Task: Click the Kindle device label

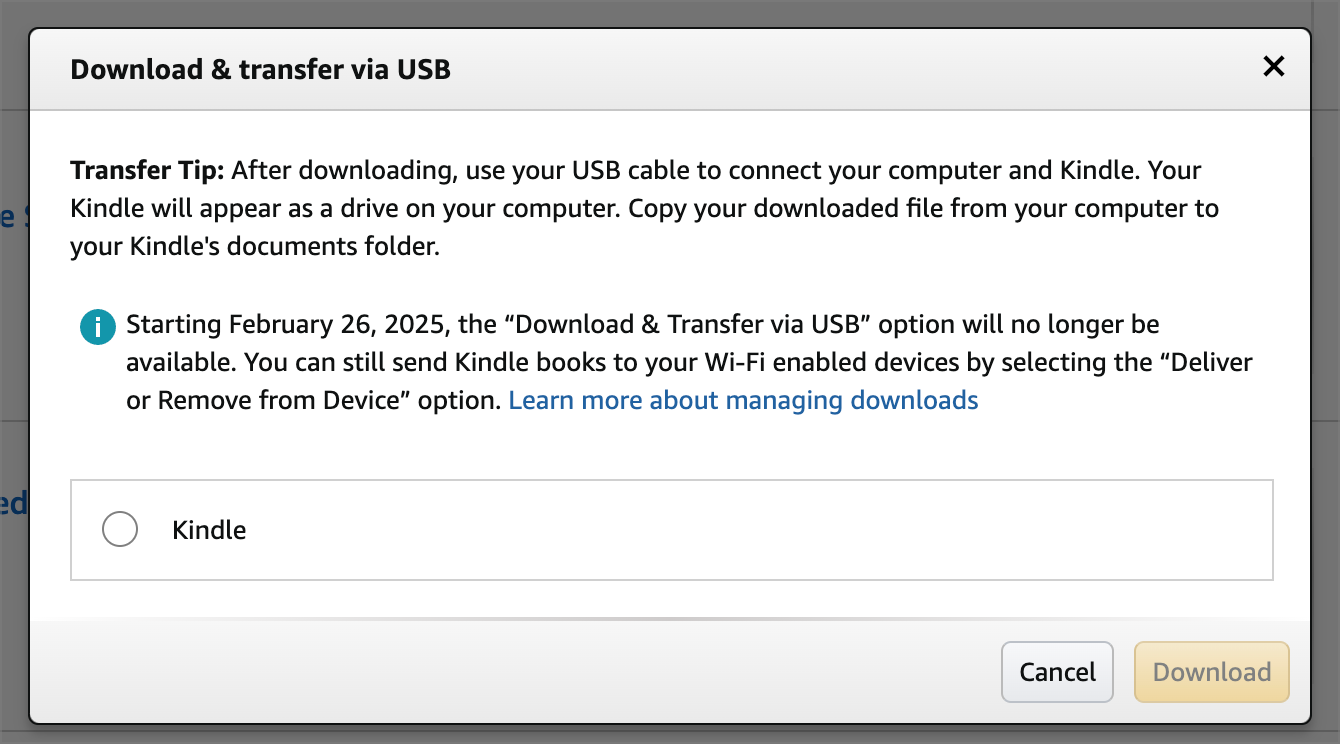Action: (x=209, y=530)
